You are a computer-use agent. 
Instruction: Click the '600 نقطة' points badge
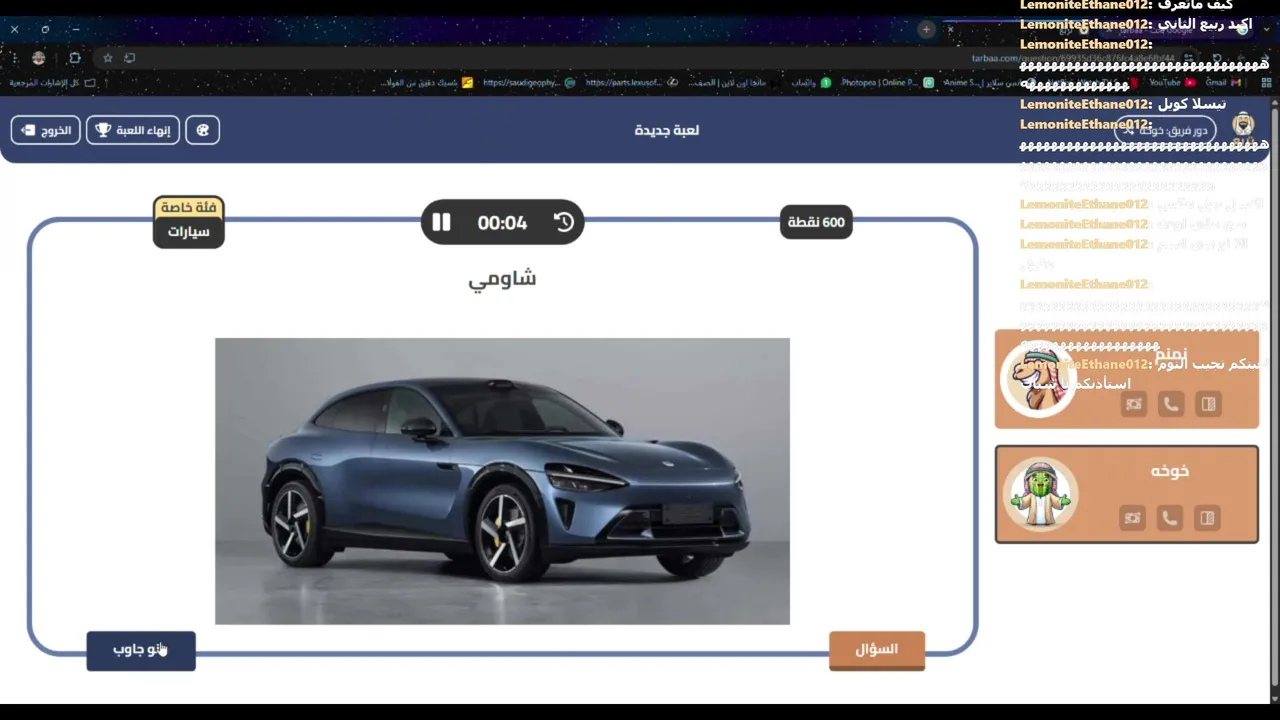click(x=816, y=222)
